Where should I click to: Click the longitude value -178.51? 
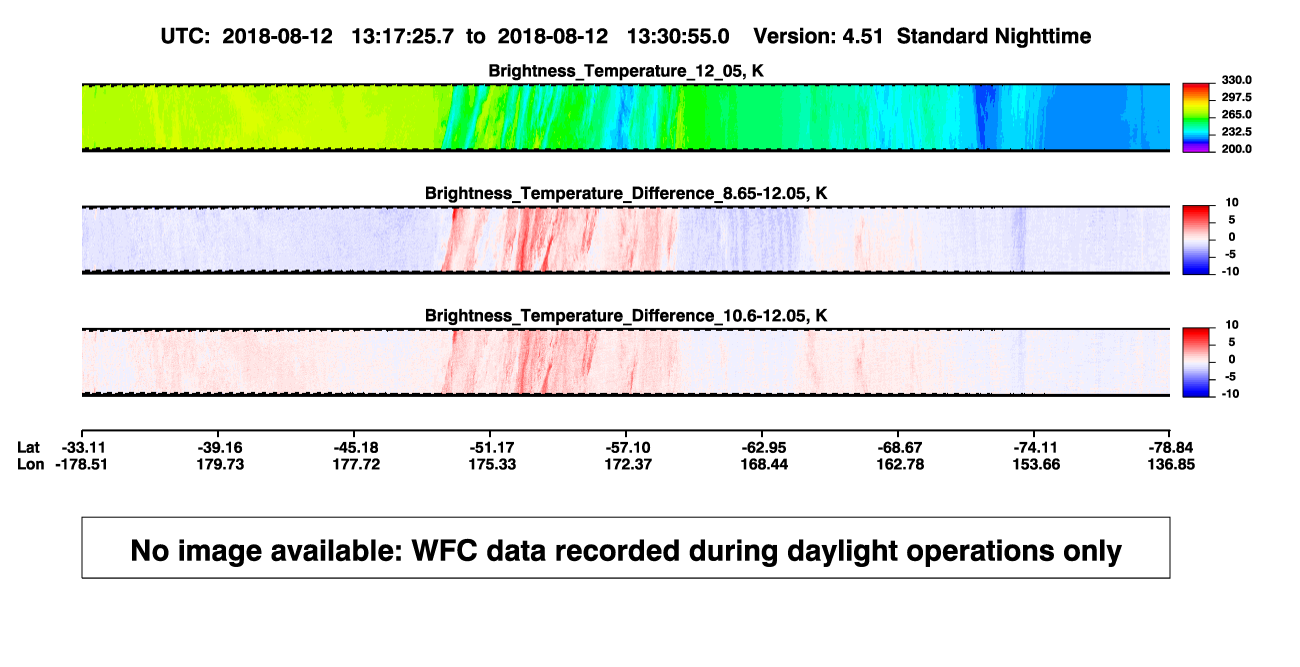(x=83, y=465)
